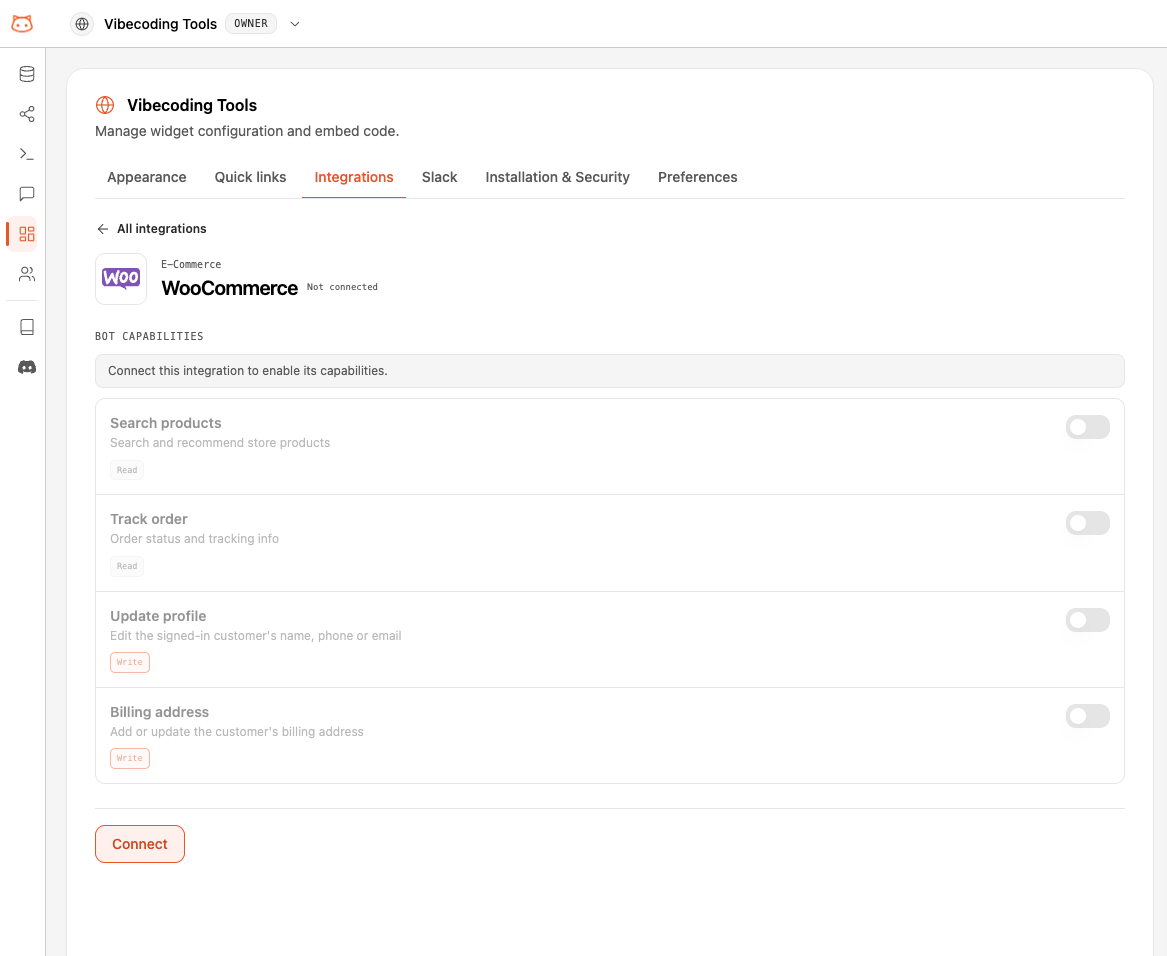Open the chat bubble icon in sidebar
The height and width of the screenshot is (956, 1167).
[27, 194]
